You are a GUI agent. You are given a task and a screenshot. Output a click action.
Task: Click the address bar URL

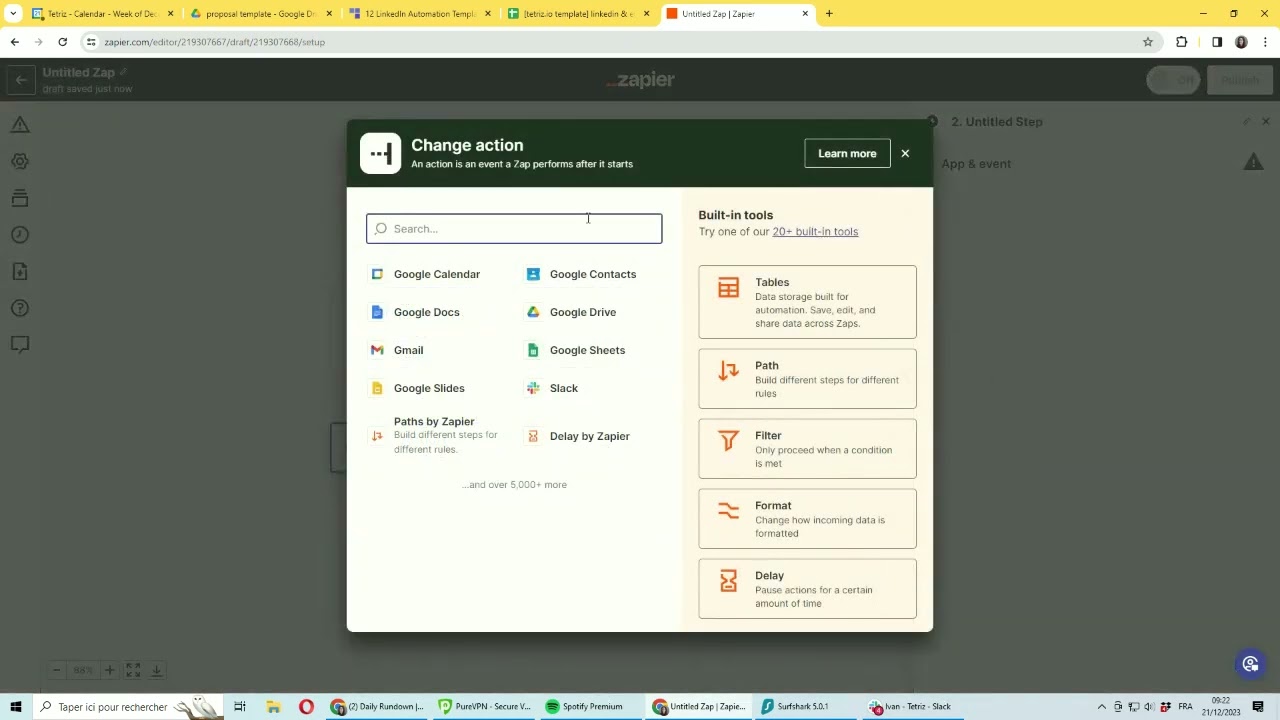214,42
